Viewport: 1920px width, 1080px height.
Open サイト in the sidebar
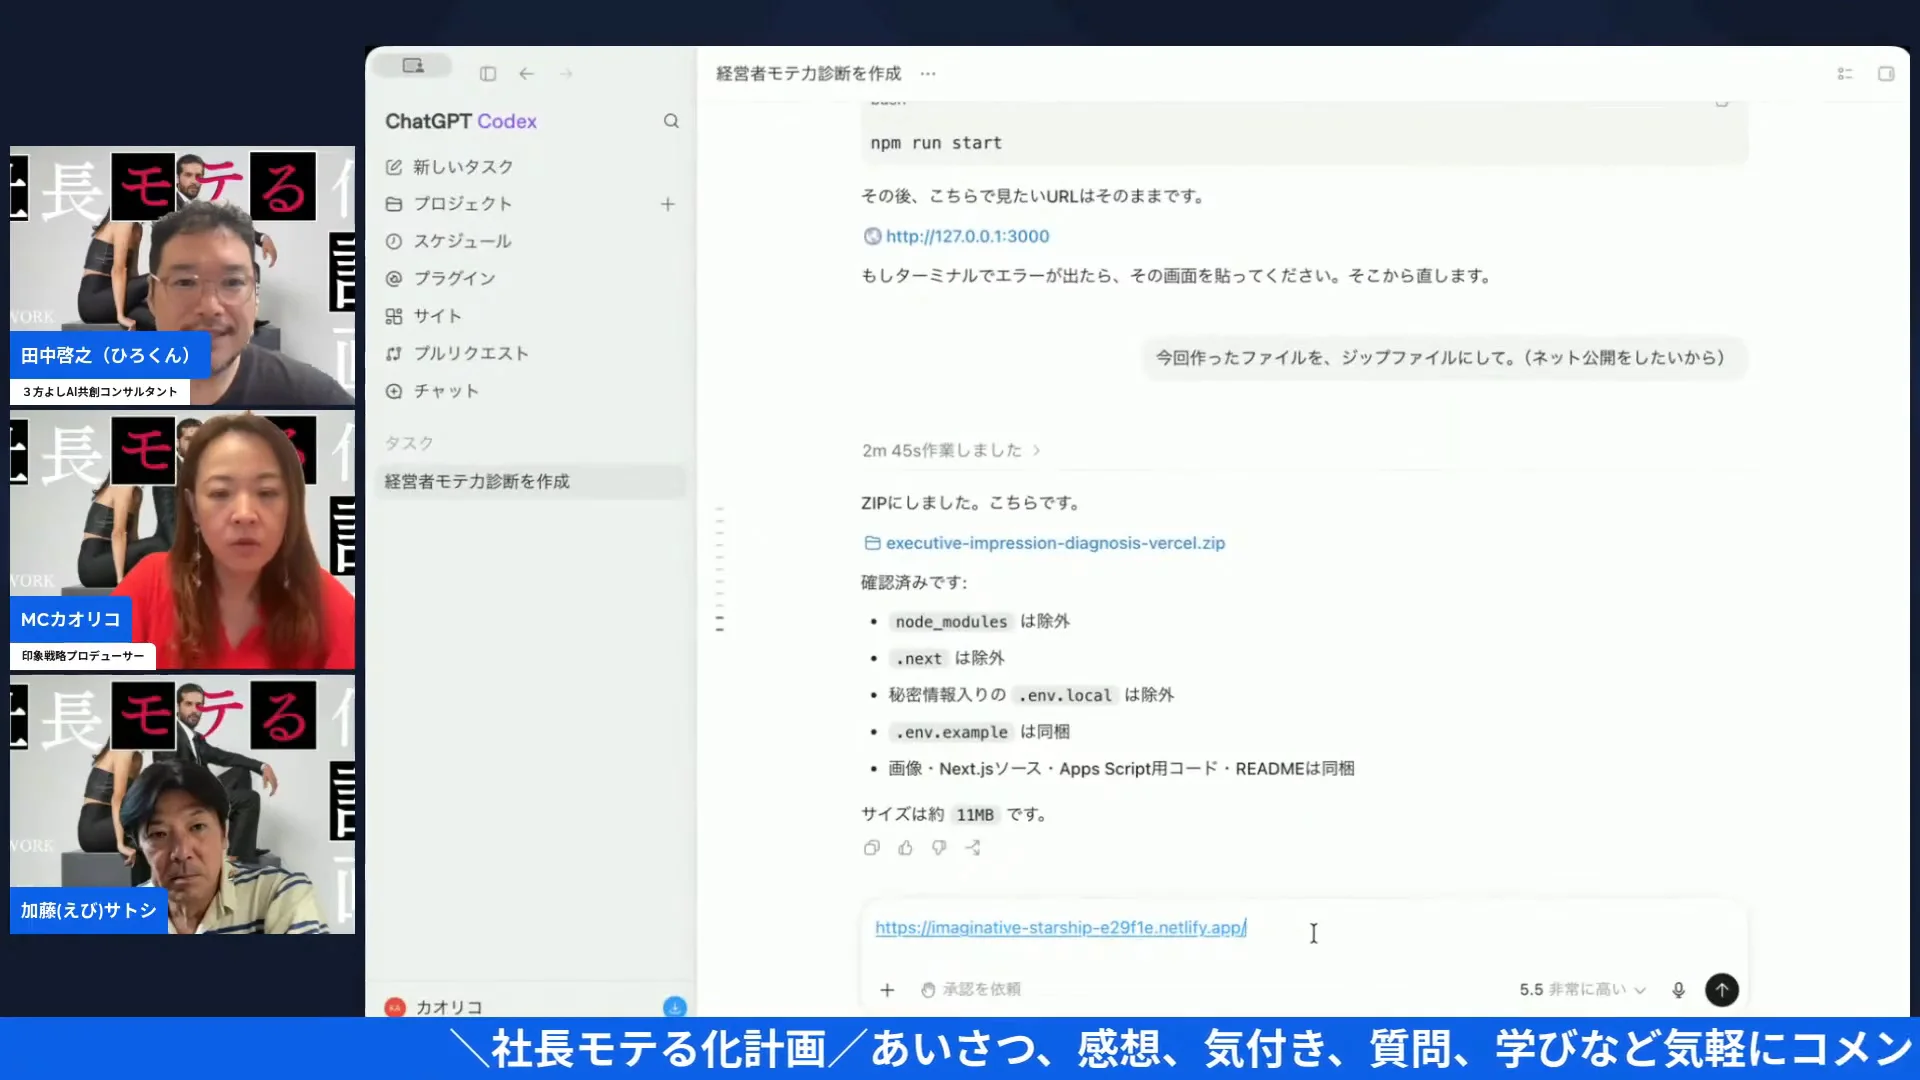coord(424,316)
